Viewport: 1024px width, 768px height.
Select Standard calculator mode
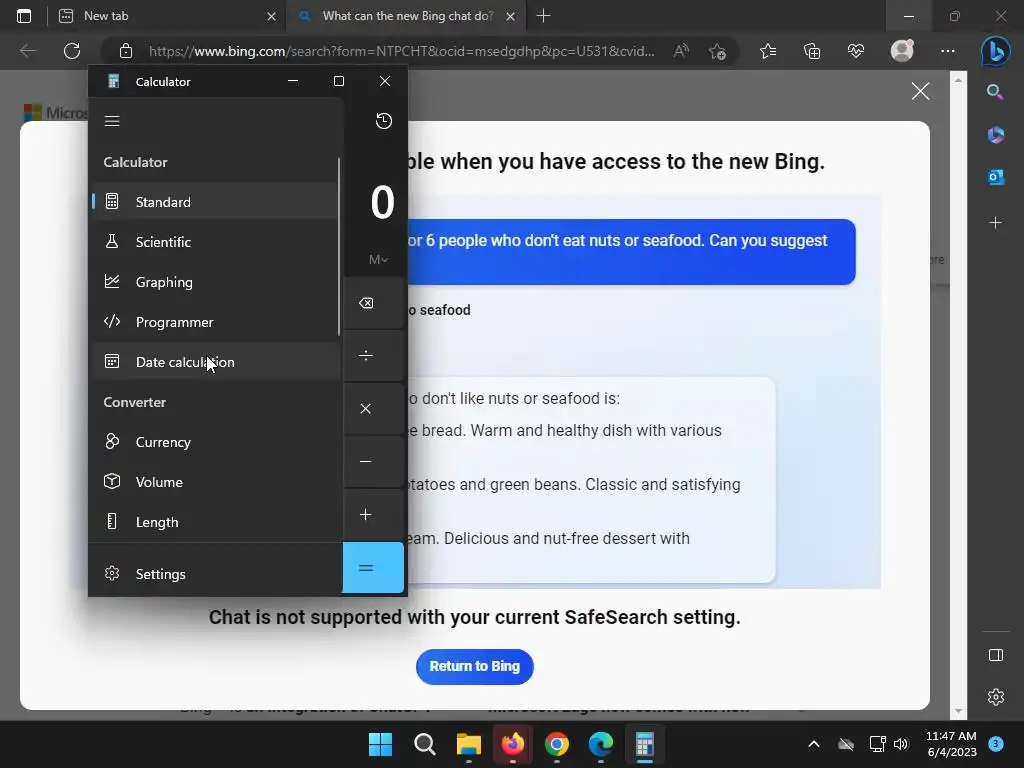215,202
